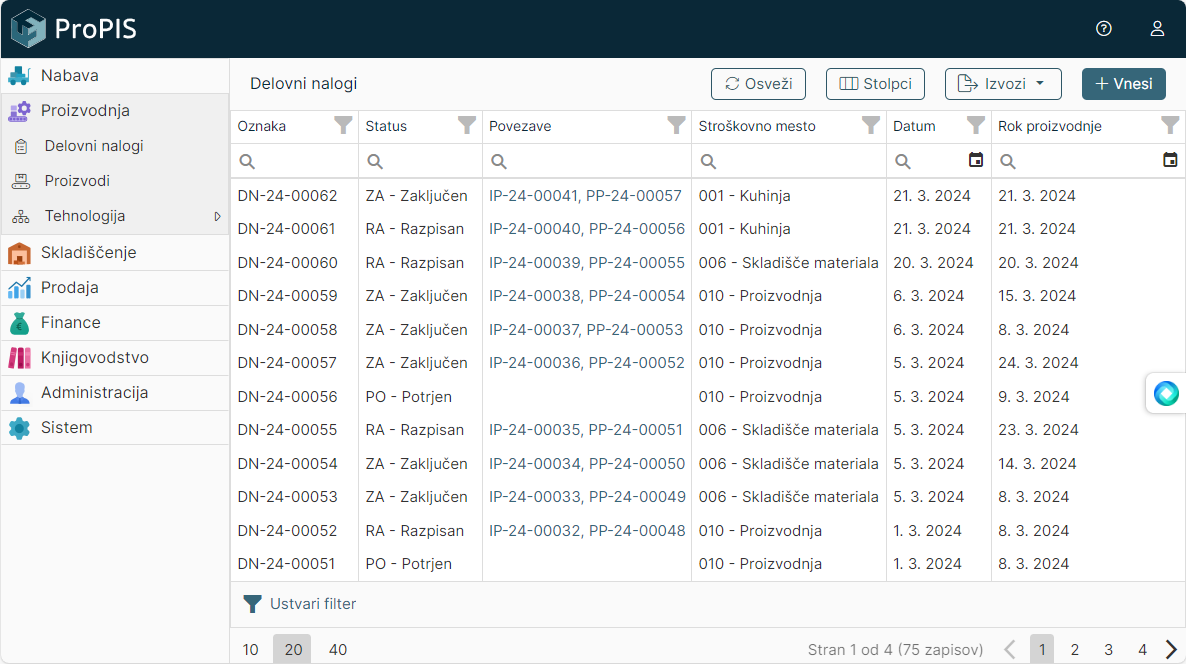Click the ProPIS logo icon
The height and width of the screenshot is (664, 1186).
point(29,29)
